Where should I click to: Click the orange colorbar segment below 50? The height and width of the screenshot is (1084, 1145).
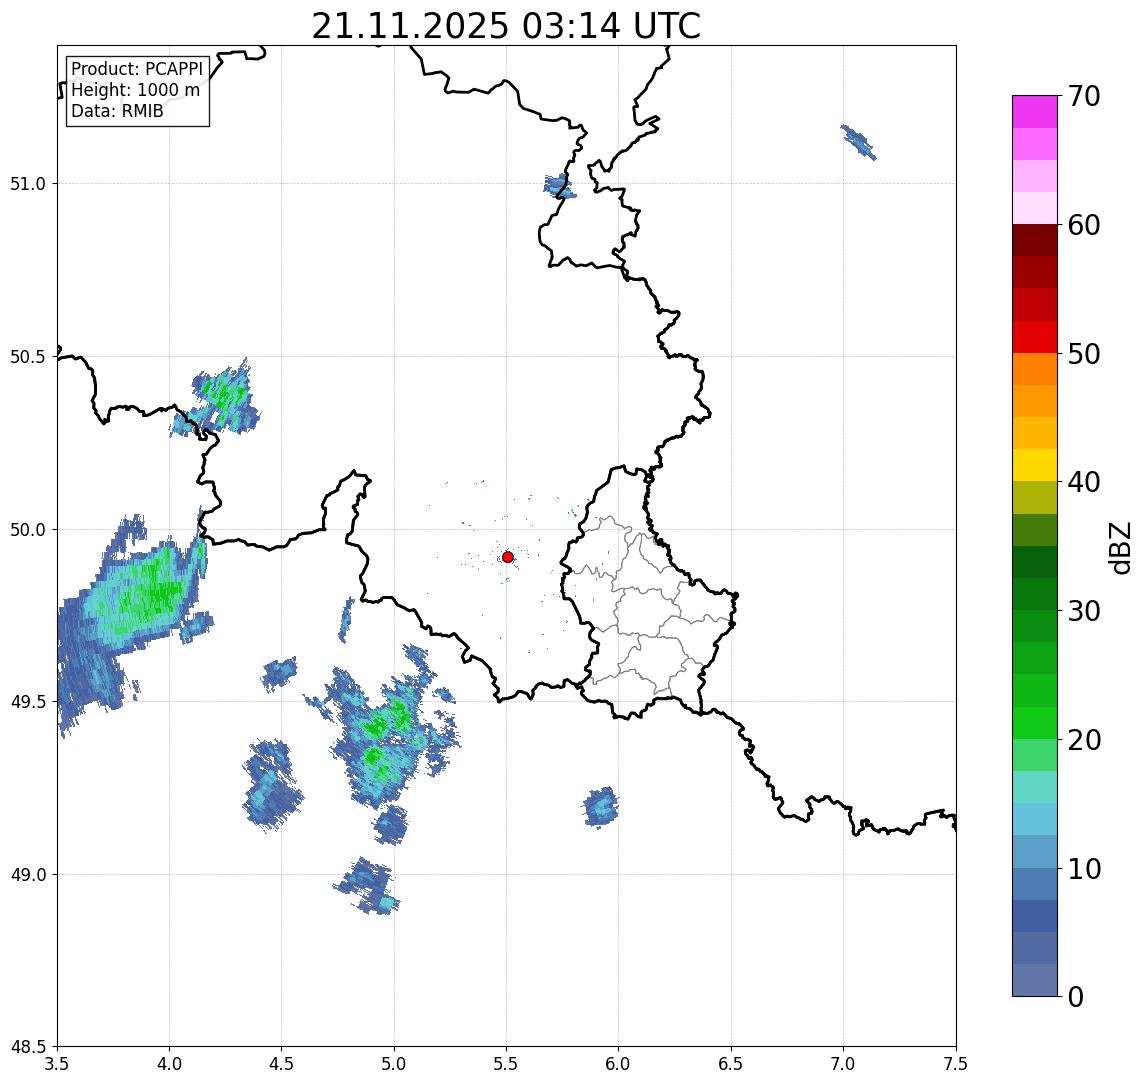click(x=1035, y=369)
